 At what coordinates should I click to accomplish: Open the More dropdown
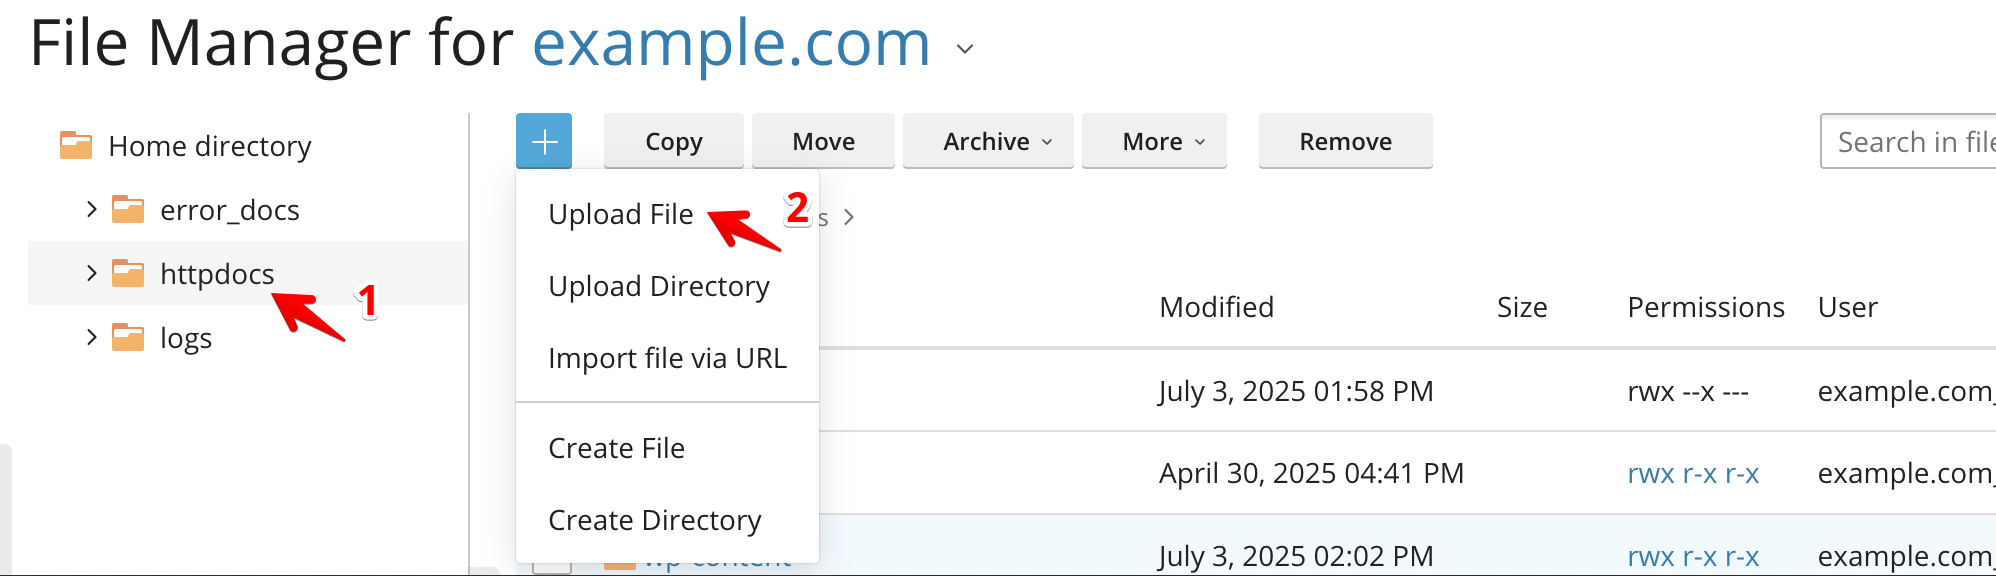pos(1154,141)
